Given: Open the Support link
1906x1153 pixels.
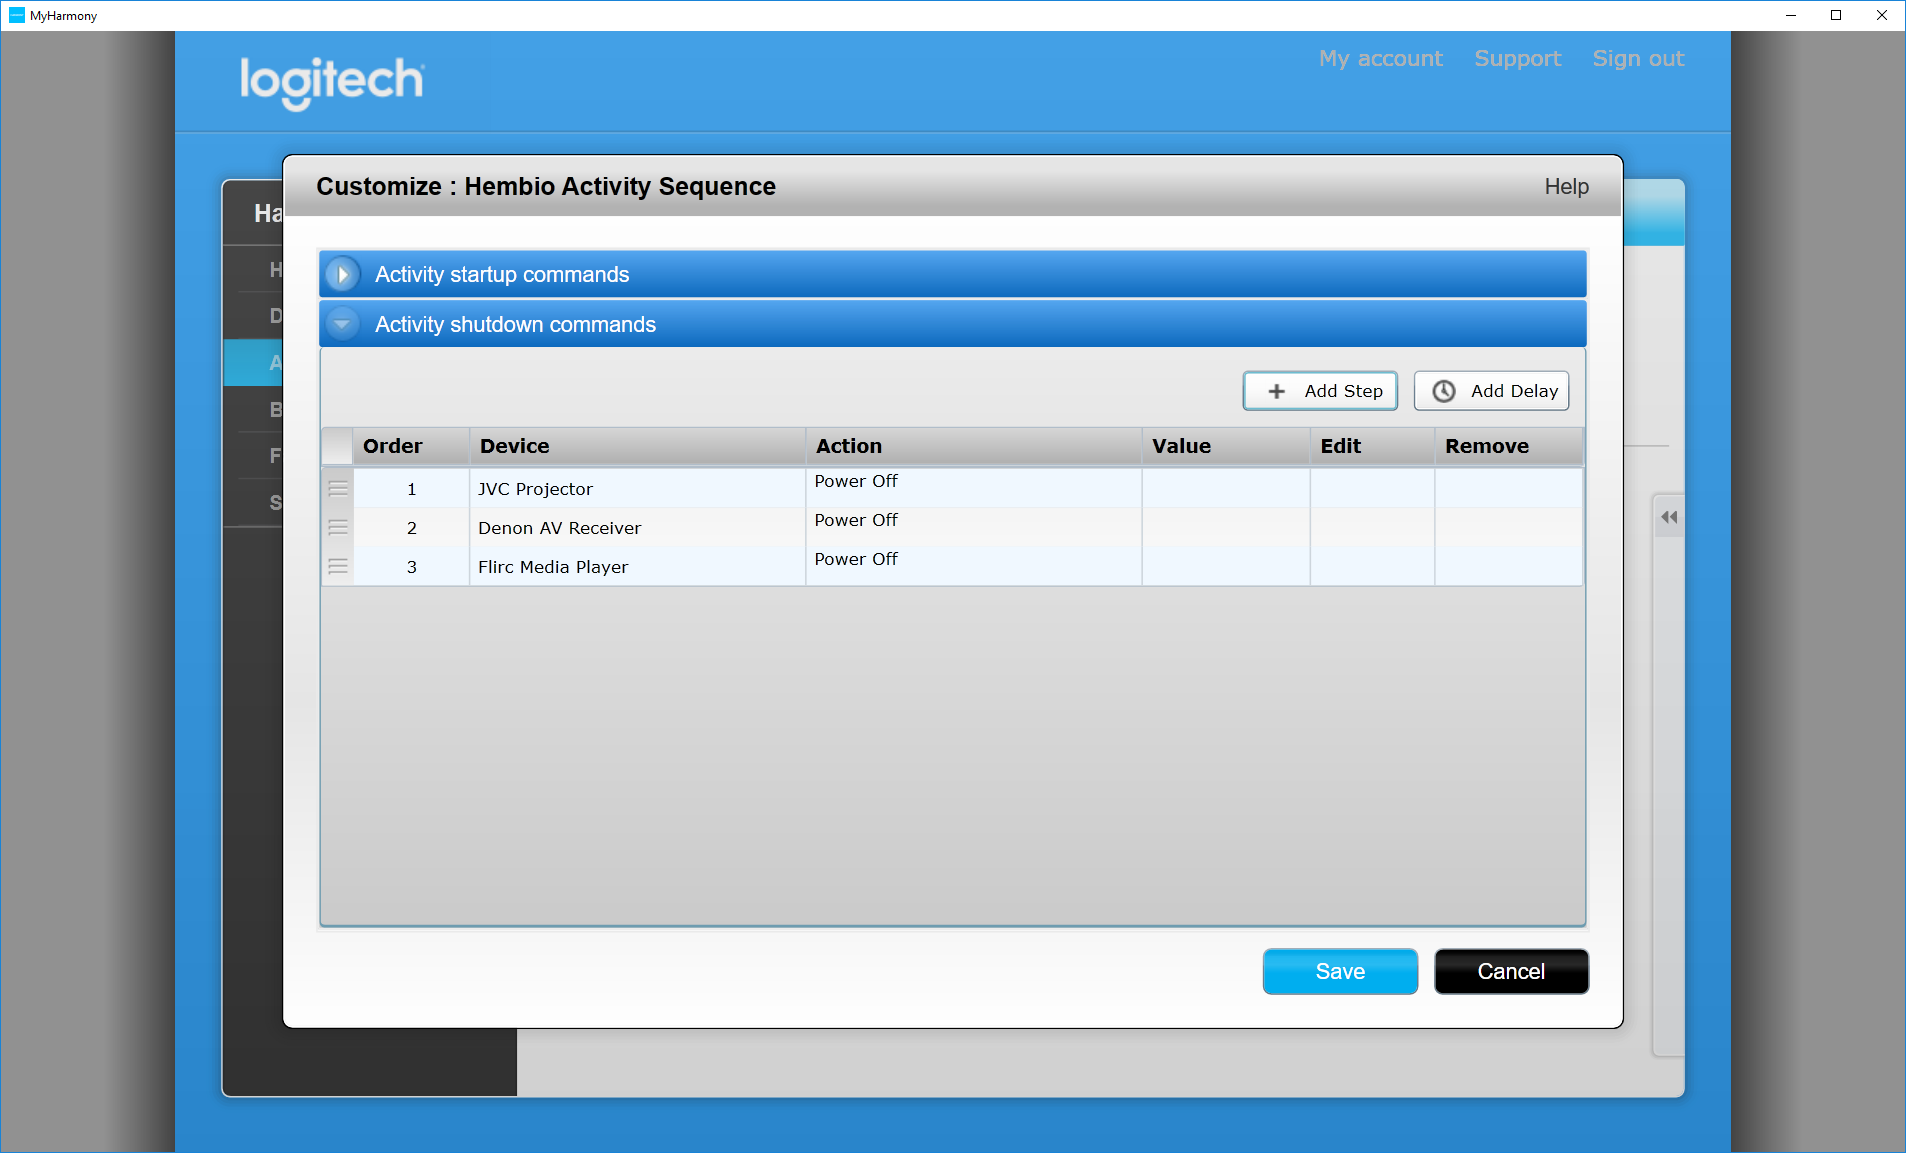Looking at the screenshot, I should 1517,59.
